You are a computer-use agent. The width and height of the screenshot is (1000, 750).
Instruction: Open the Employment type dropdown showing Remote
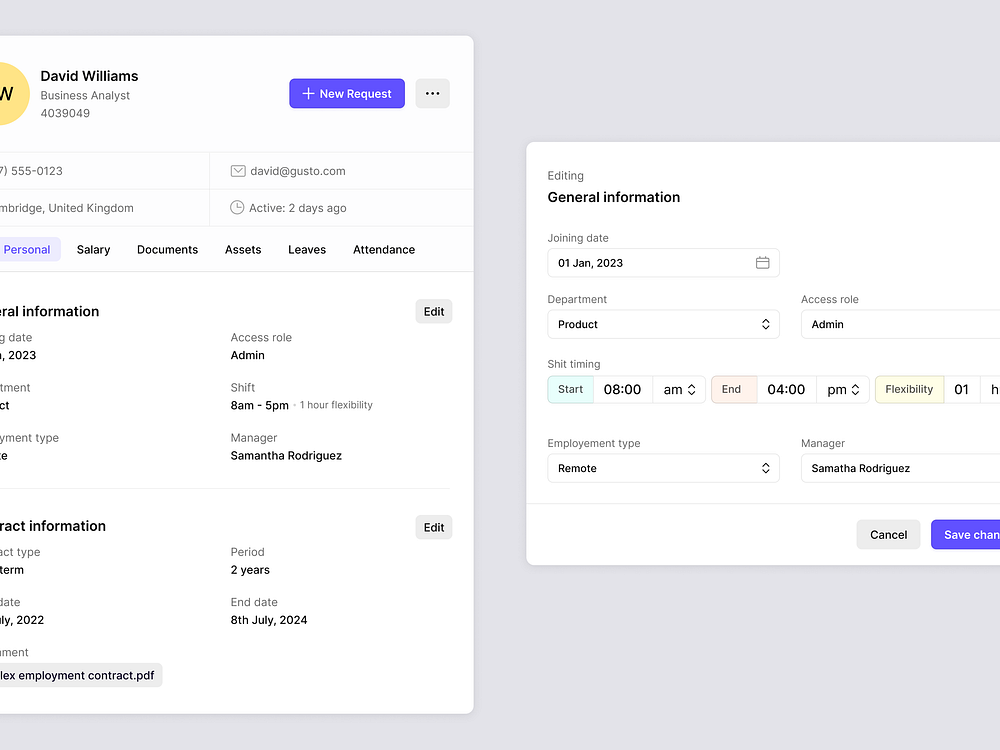pos(663,468)
